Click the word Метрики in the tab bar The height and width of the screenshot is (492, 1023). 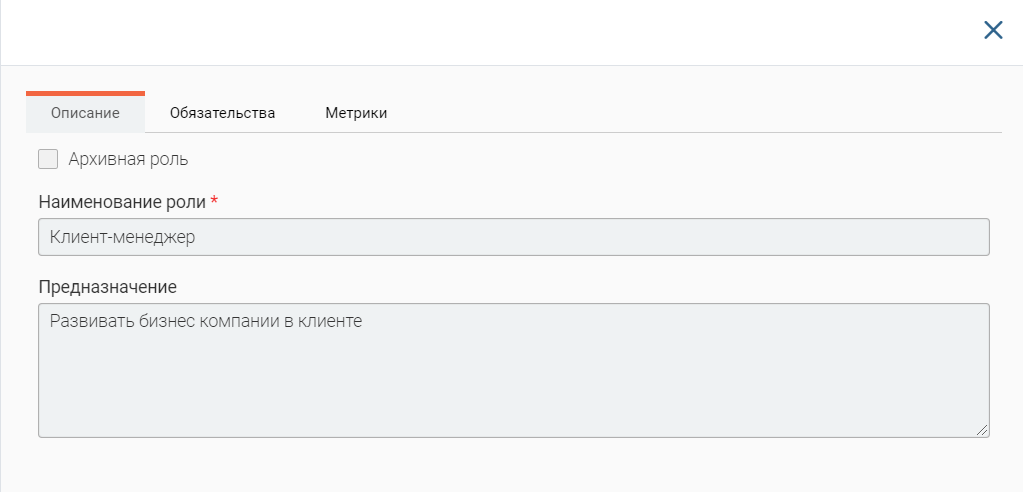[x=356, y=113]
